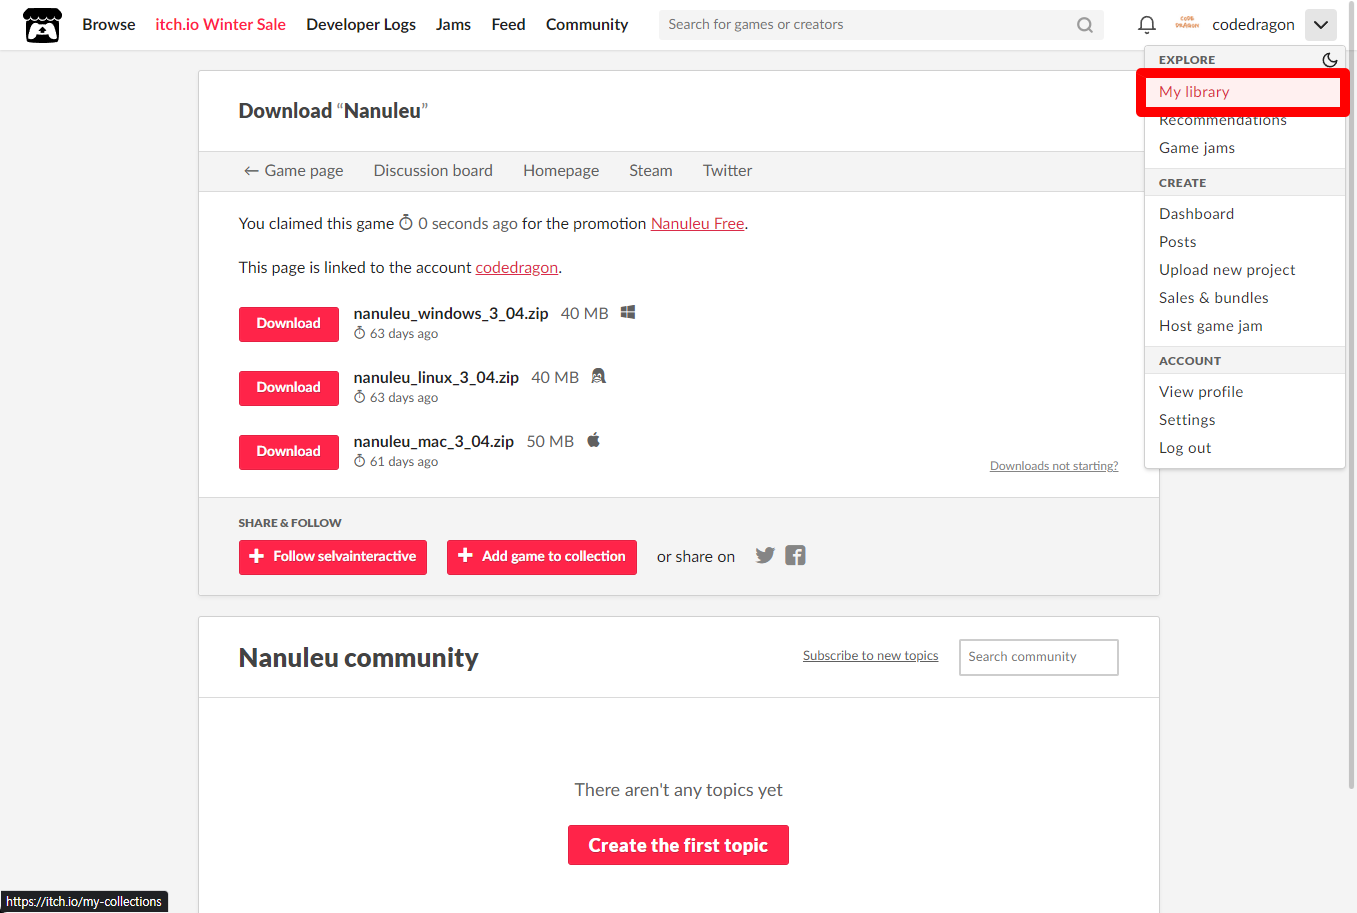Click the Windows platform icon
This screenshot has width=1357, height=913.
[628, 312]
